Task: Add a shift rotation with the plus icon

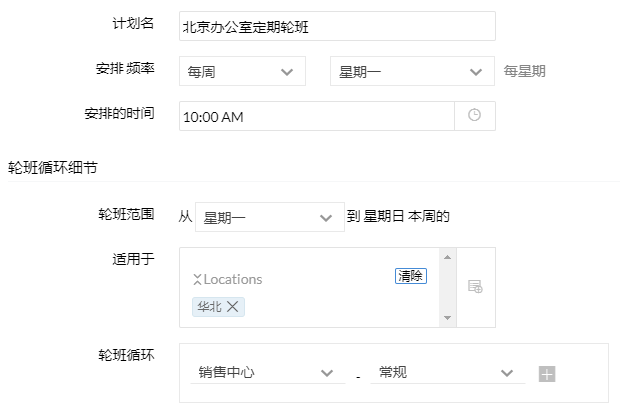Action: point(547,374)
